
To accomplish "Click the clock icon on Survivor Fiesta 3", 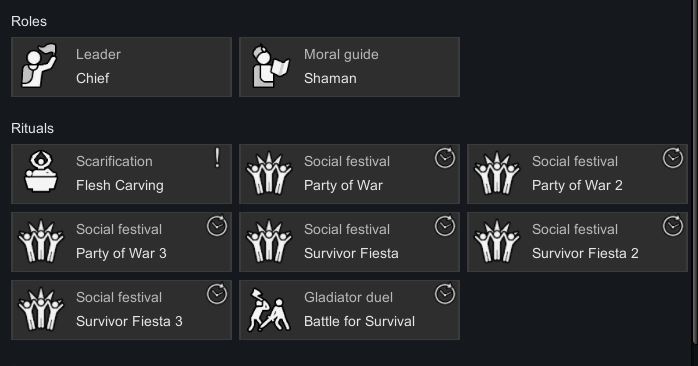I will click(x=217, y=294).
